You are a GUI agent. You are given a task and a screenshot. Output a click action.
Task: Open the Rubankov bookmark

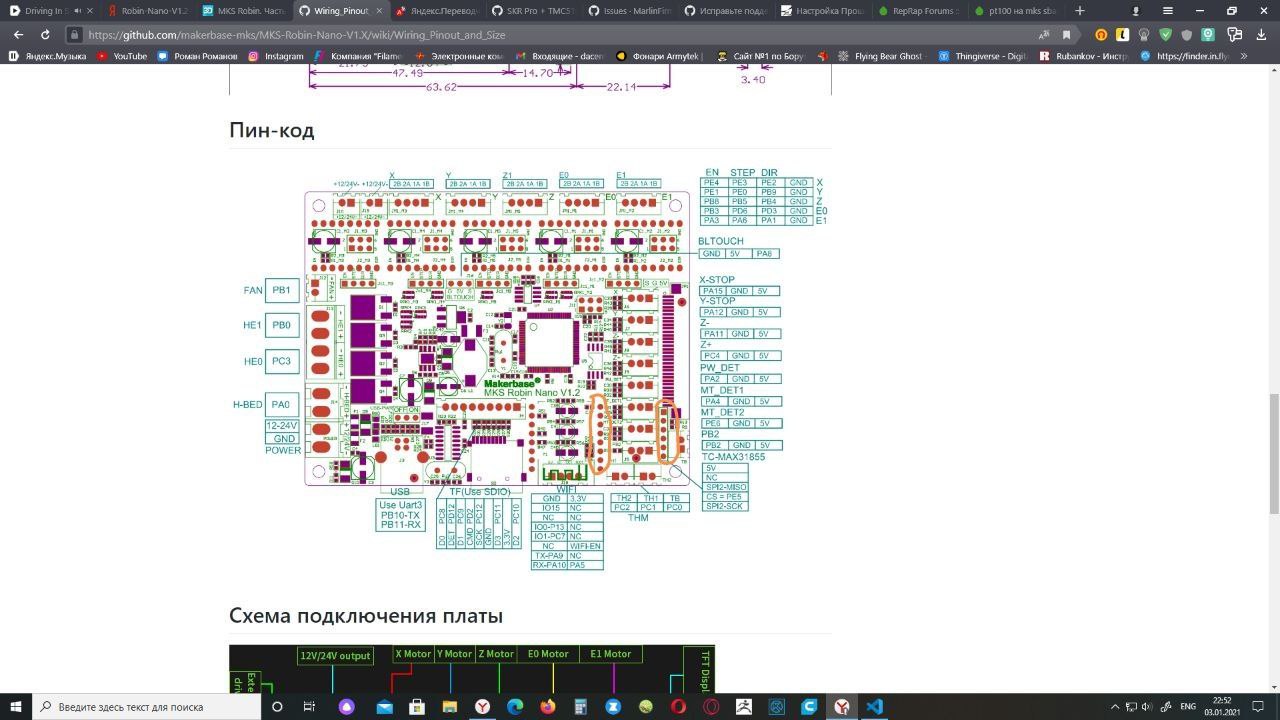pos(1084,56)
